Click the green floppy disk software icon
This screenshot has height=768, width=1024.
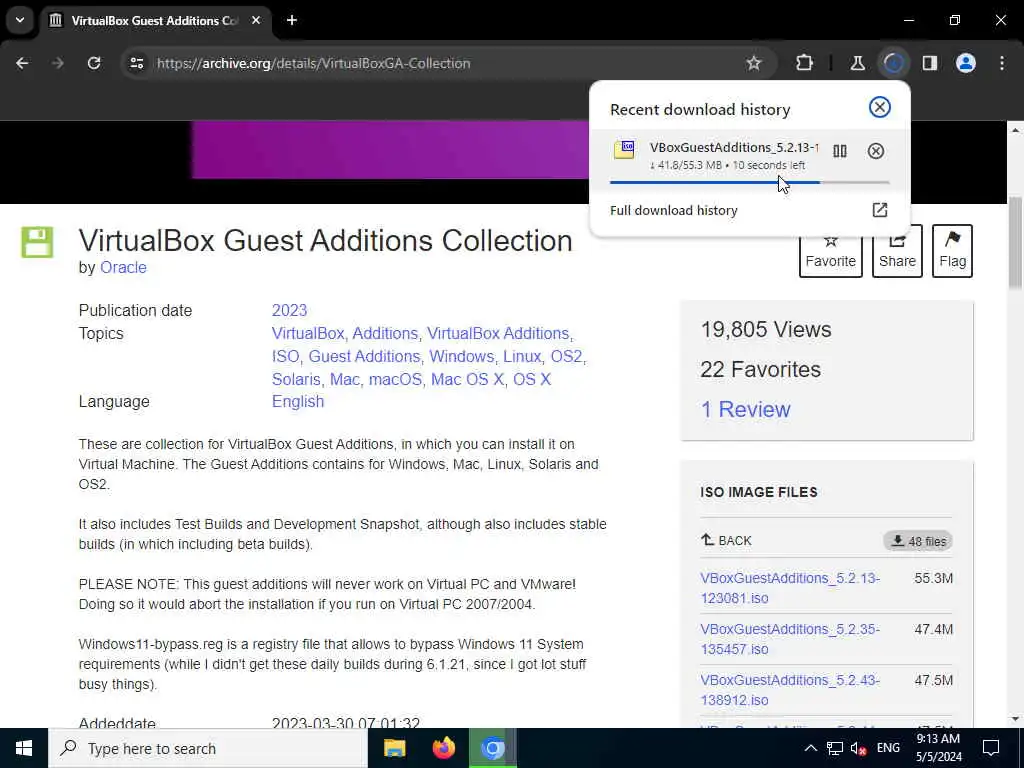click(37, 242)
